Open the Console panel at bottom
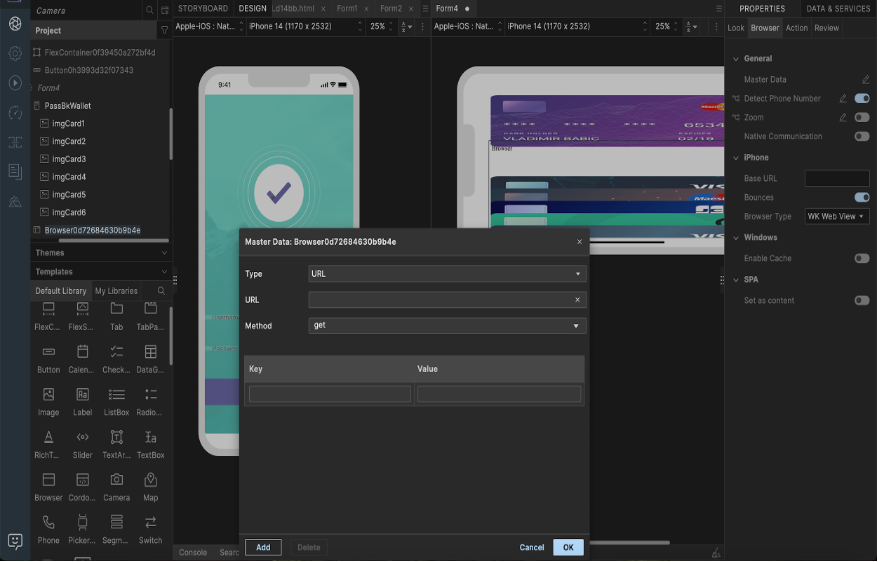Viewport: 878px width, 562px height. click(193, 552)
